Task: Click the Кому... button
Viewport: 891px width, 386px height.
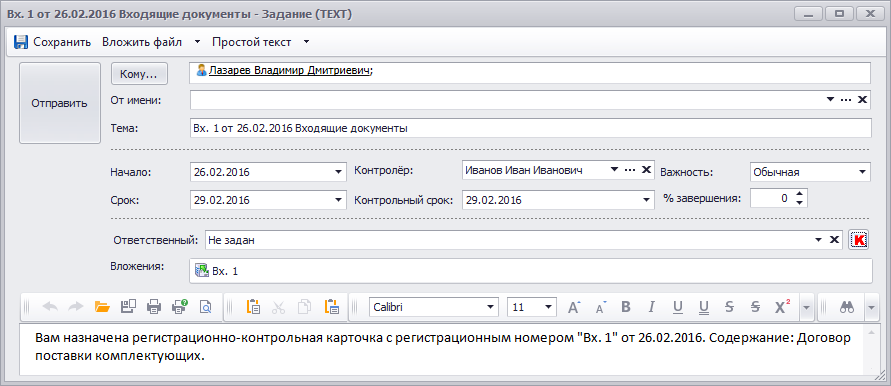Action: click(139, 74)
